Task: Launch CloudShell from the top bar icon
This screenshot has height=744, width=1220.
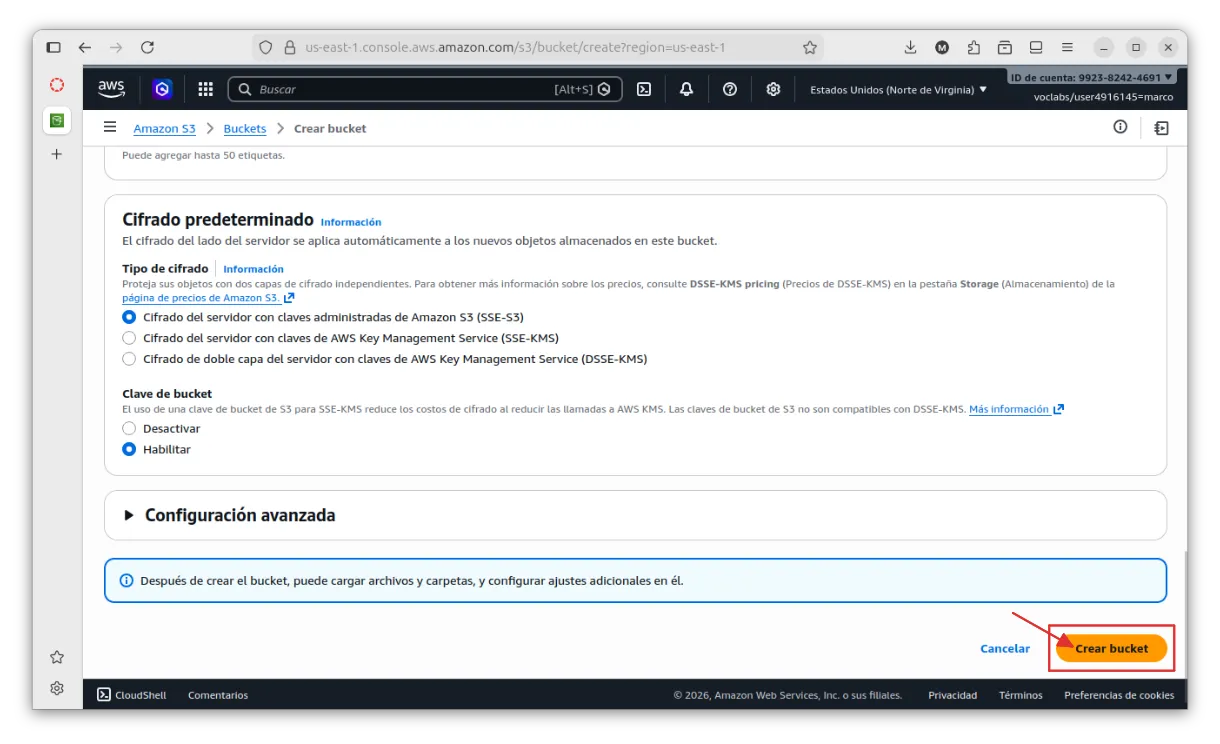Action: (x=645, y=89)
